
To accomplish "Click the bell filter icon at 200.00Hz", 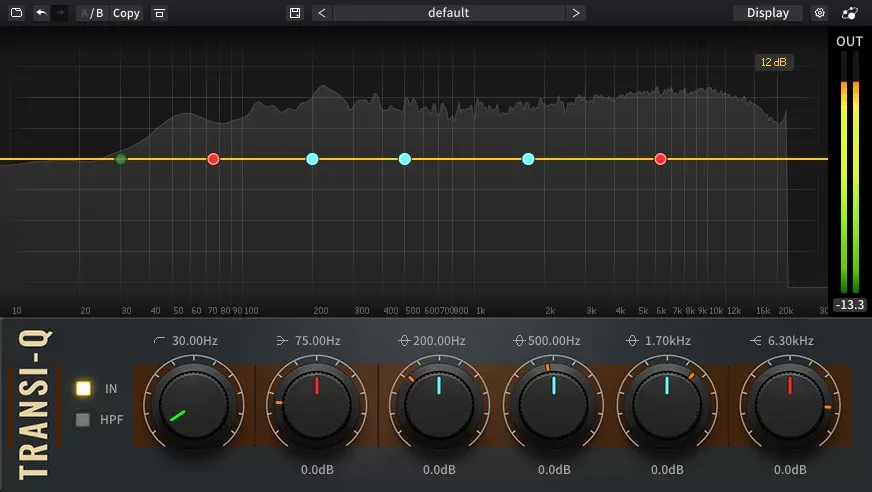I will (404, 340).
